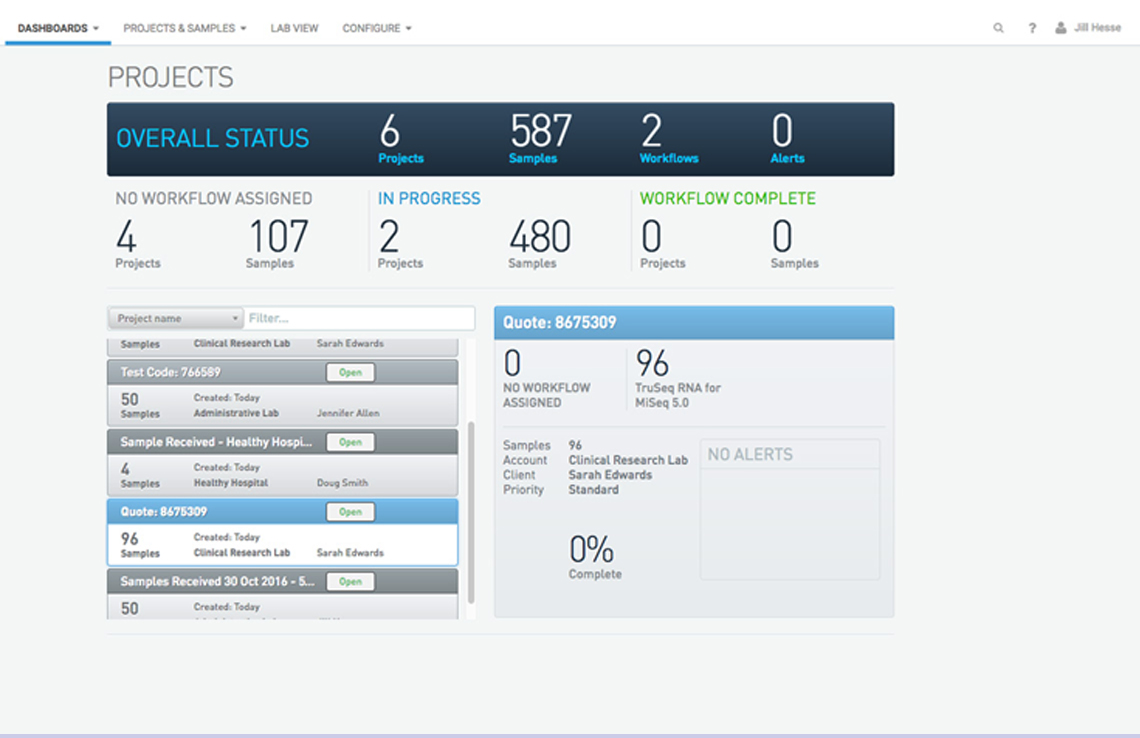Switch to Lab View
1140x738 pixels.
coord(294,28)
